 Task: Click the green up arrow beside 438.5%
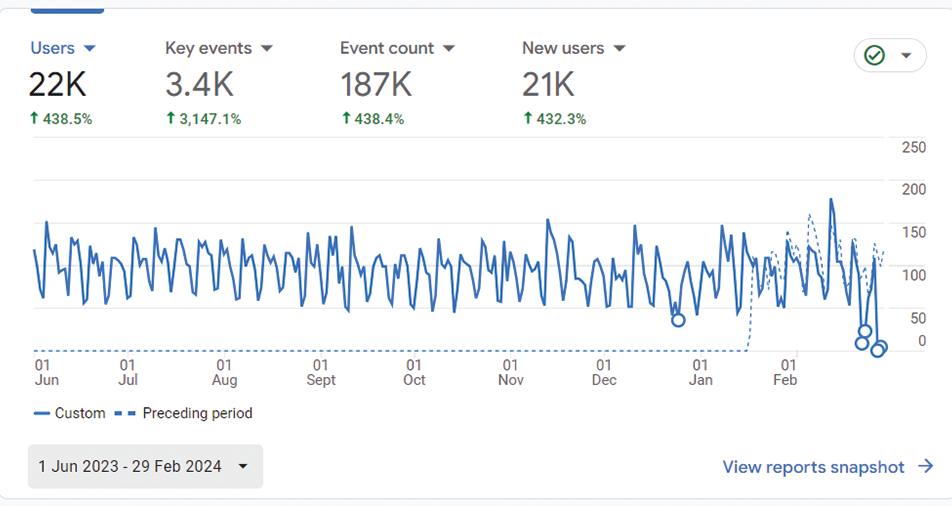click(x=34, y=119)
